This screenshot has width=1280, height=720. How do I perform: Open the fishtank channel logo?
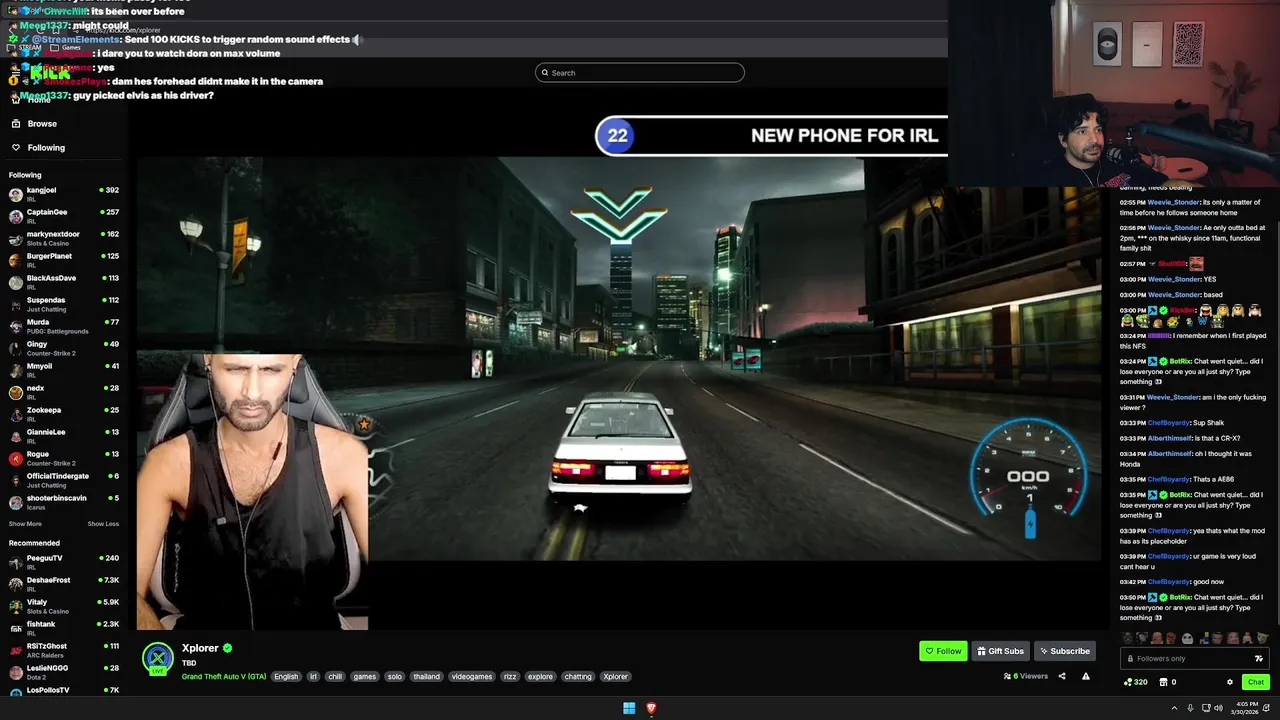pos(16,628)
